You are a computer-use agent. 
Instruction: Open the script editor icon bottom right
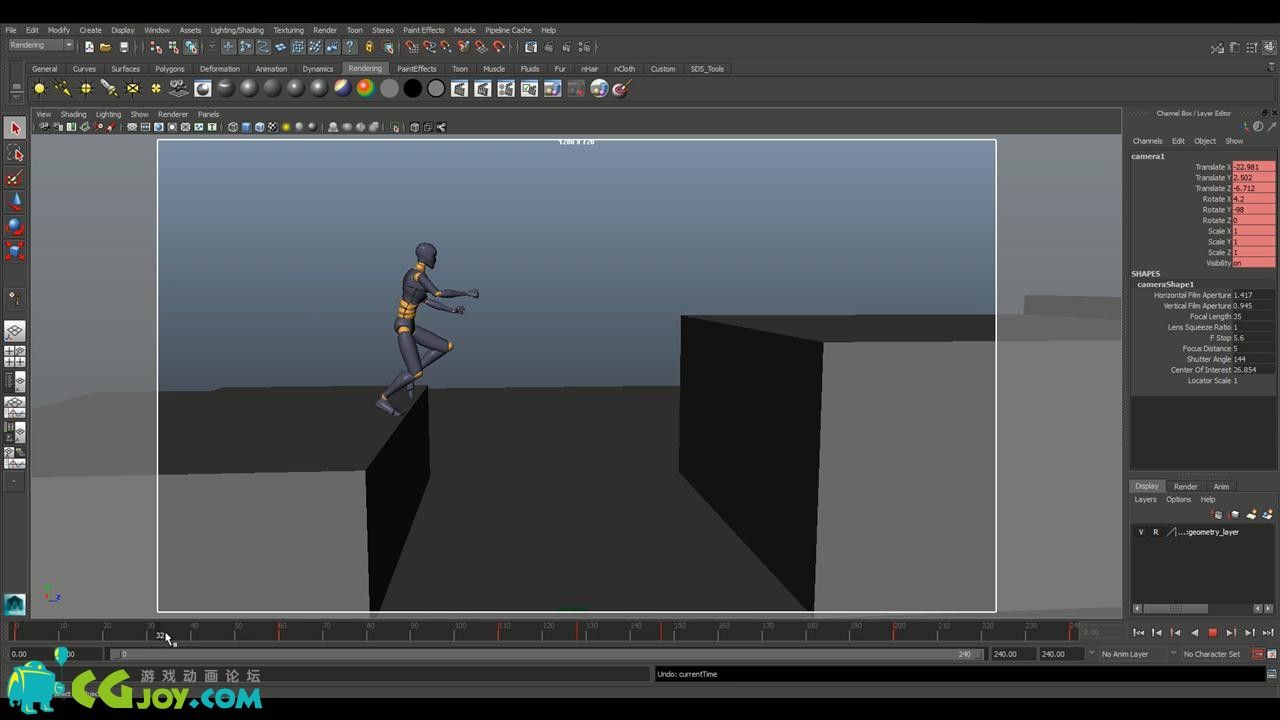(x=1271, y=674)
